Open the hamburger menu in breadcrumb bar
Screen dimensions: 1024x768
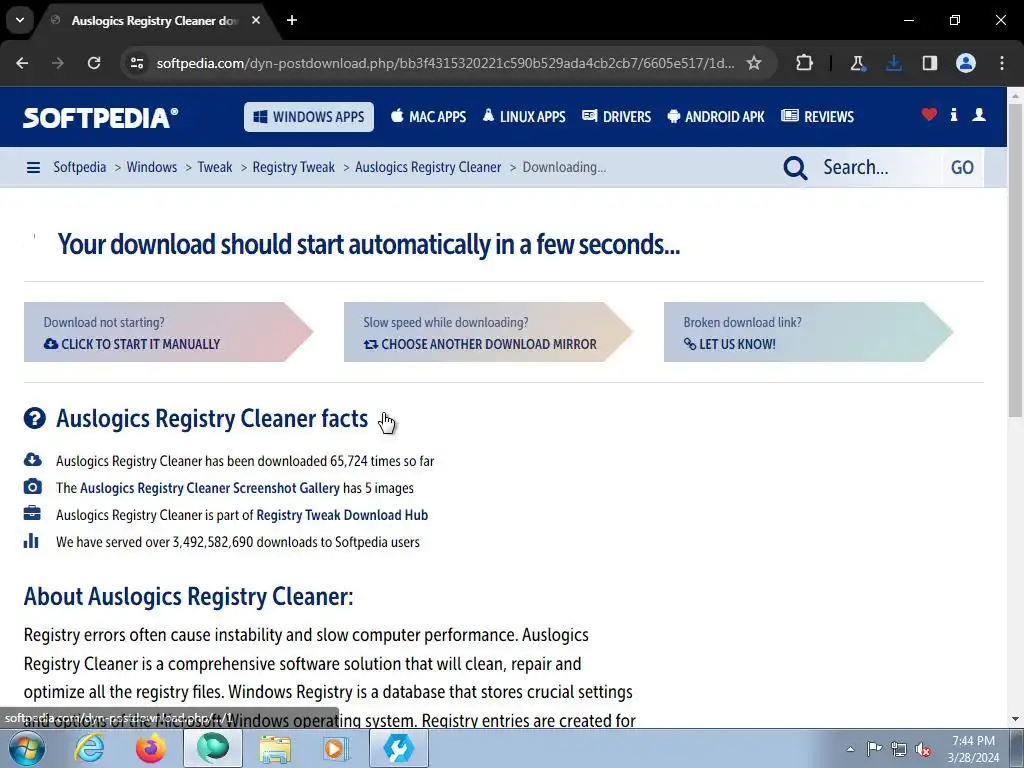pos(33,168)
